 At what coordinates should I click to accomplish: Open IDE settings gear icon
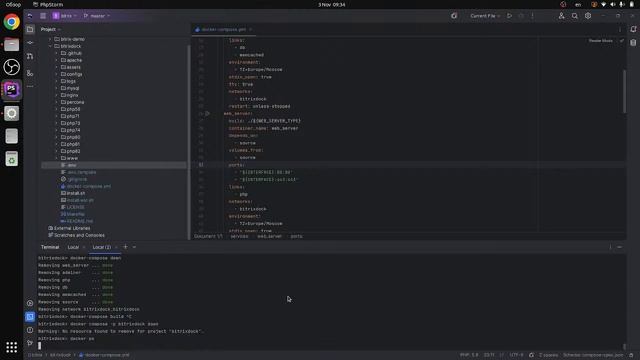(x=588, y=16)
